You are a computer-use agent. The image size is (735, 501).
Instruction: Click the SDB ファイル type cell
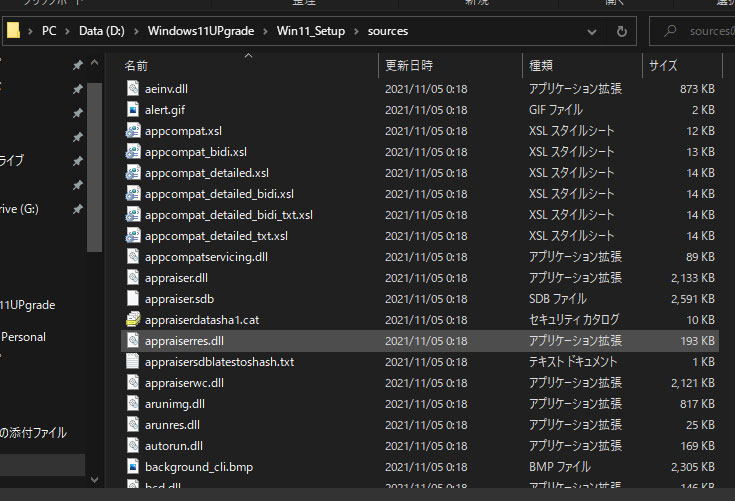[558, 299]
